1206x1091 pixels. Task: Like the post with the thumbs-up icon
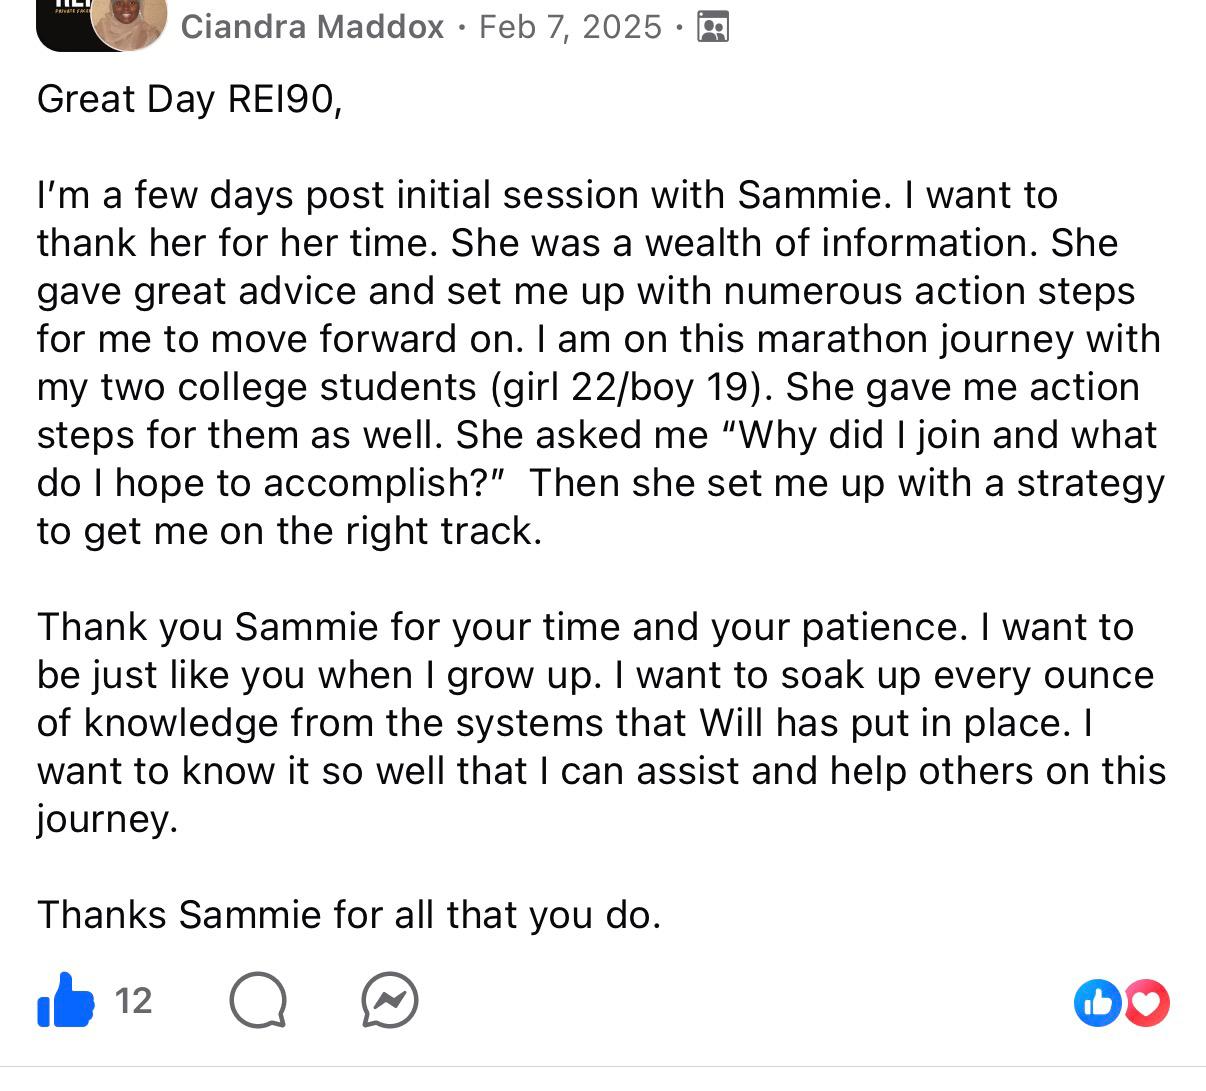(66, 1000)
